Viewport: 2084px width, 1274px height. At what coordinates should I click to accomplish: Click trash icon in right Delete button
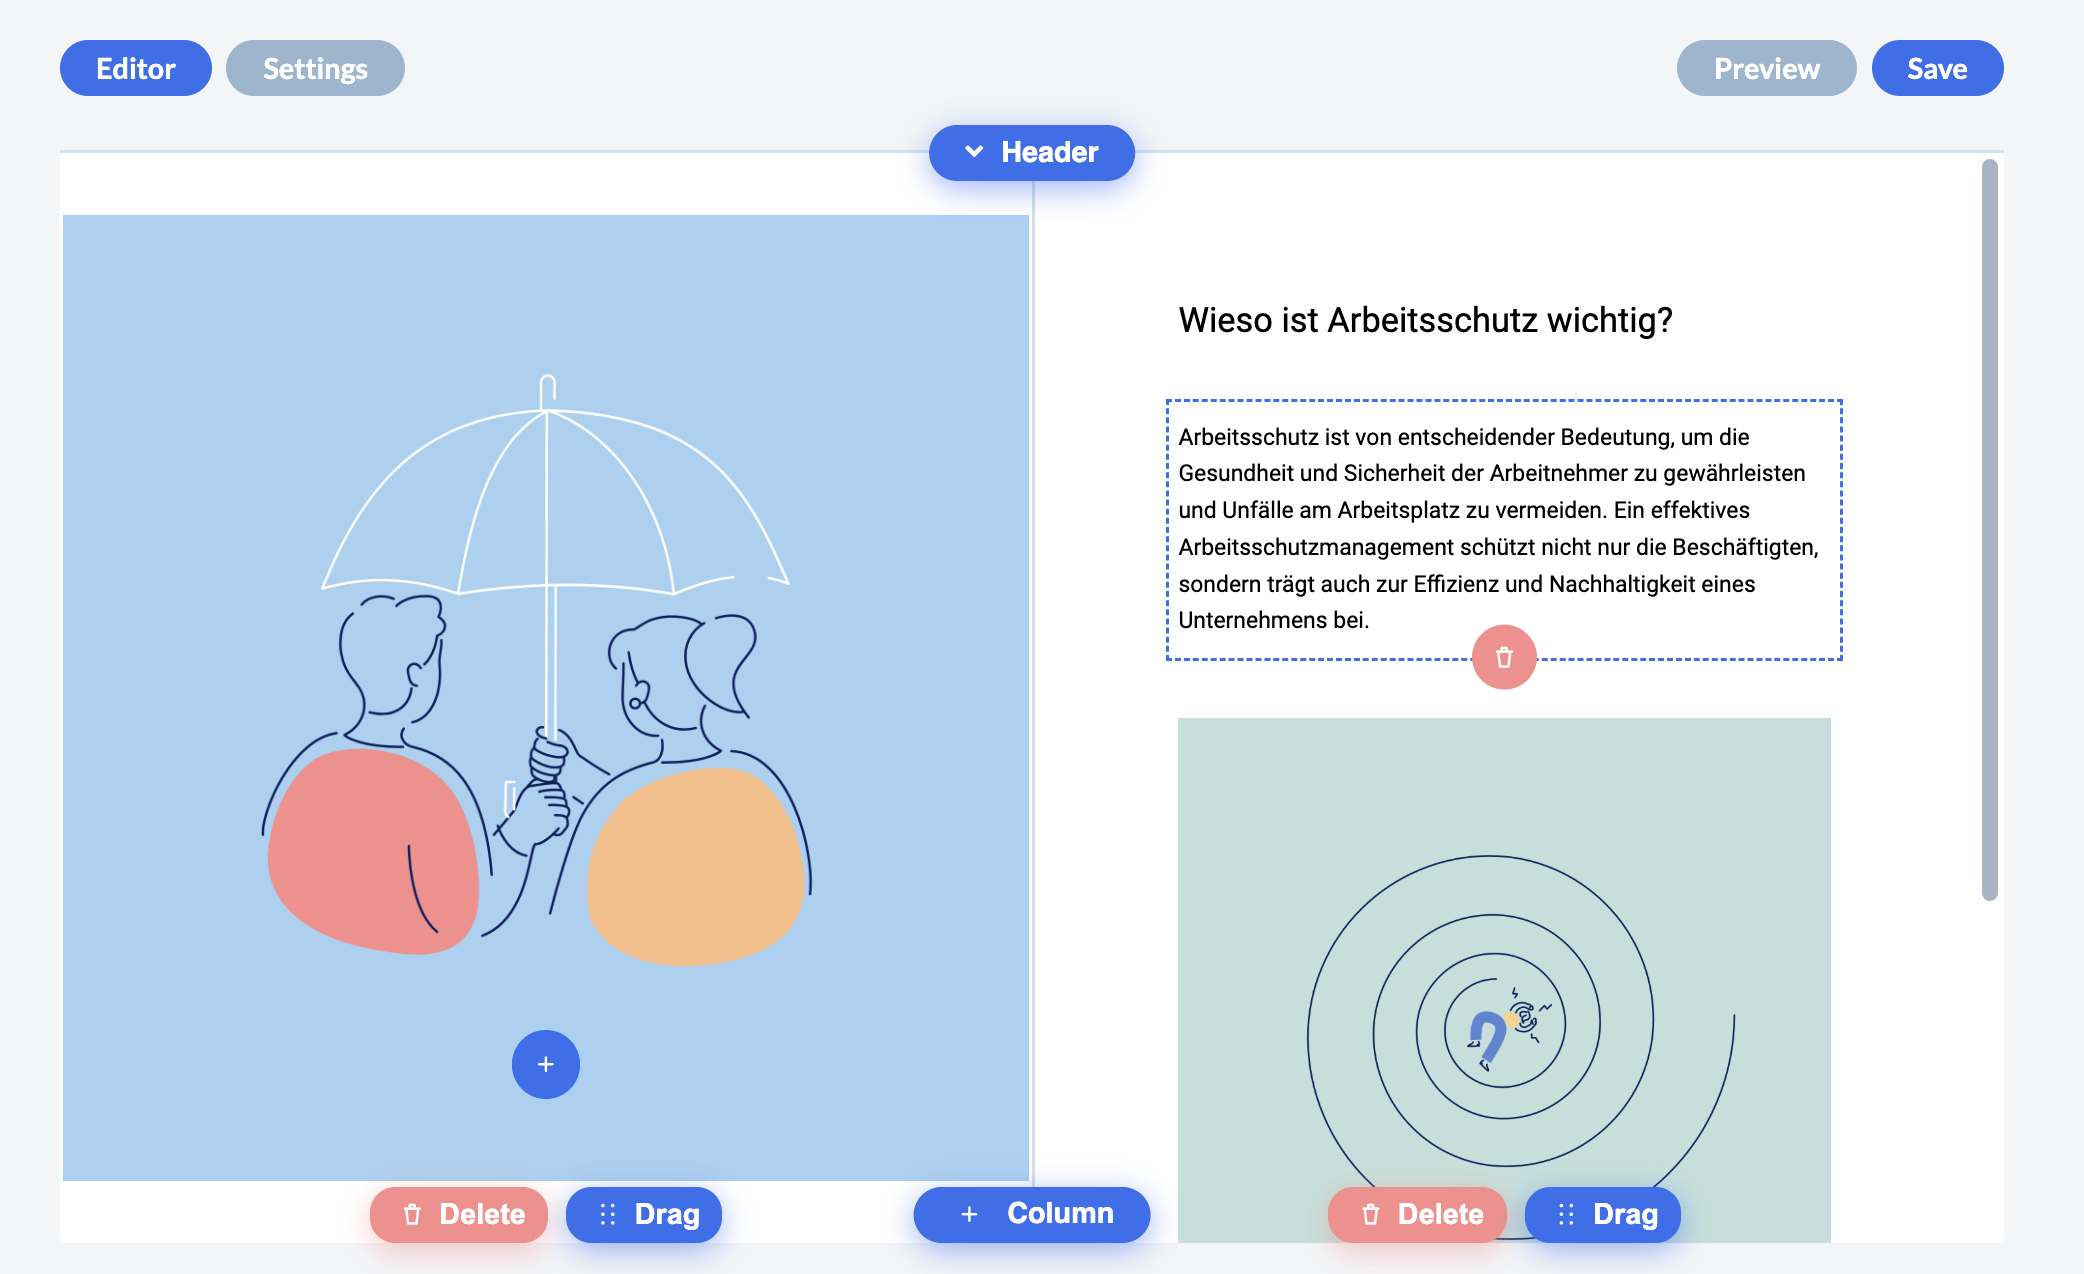click(1370, 1214)
